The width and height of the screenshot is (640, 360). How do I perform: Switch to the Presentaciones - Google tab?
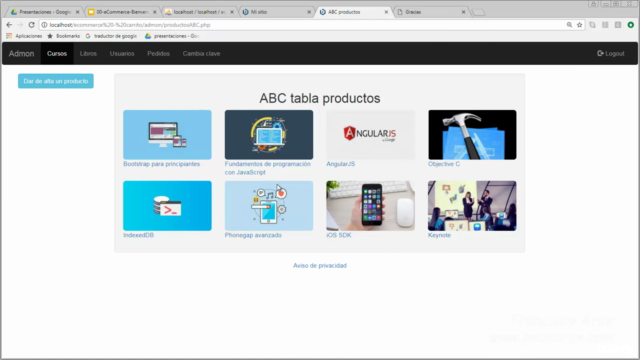tap(44, 12)
